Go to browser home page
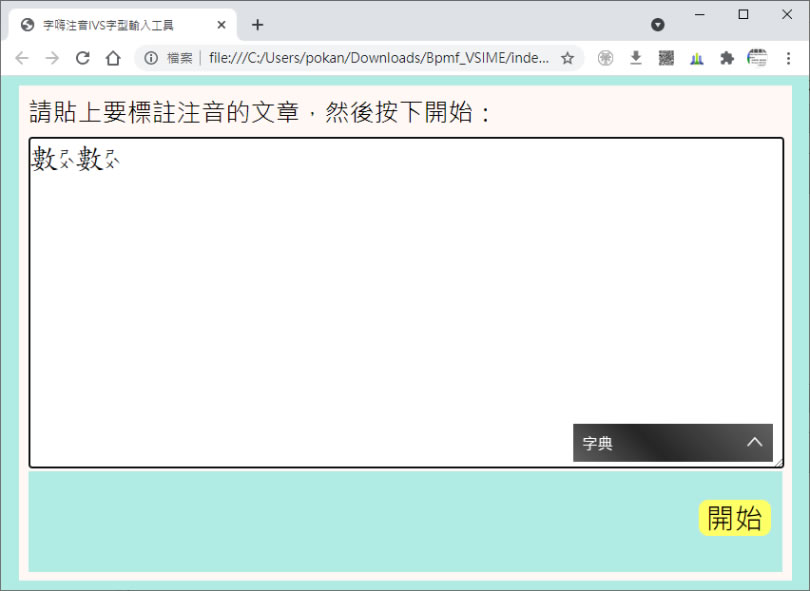This screenshot has width=810, height=591. pyautogui.click(x=113, y=58)
